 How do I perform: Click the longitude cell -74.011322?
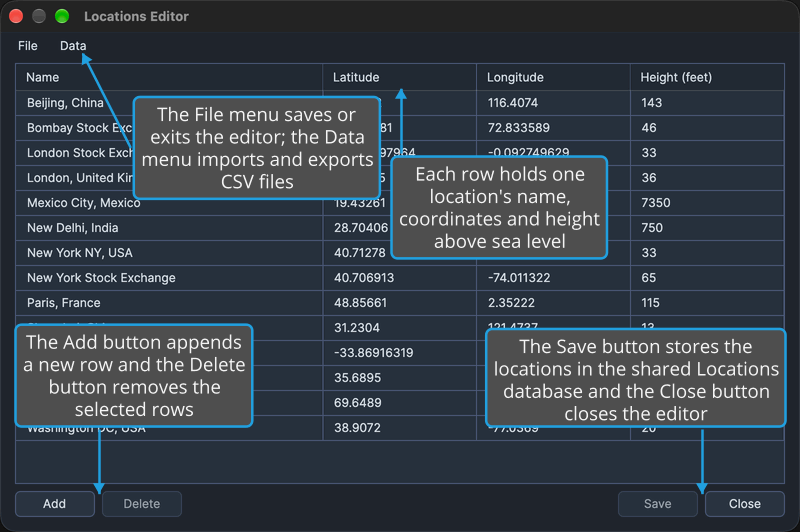point(554,278)
